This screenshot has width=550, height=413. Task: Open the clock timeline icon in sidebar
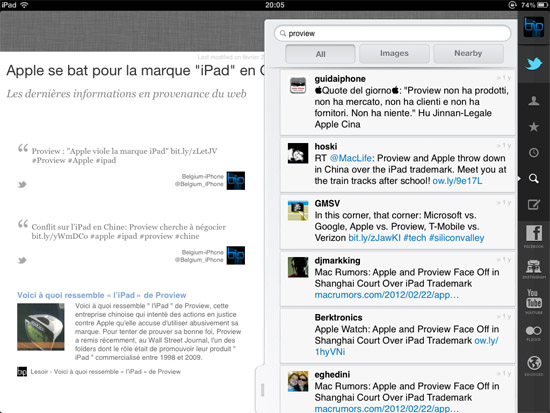click(534, 153)
